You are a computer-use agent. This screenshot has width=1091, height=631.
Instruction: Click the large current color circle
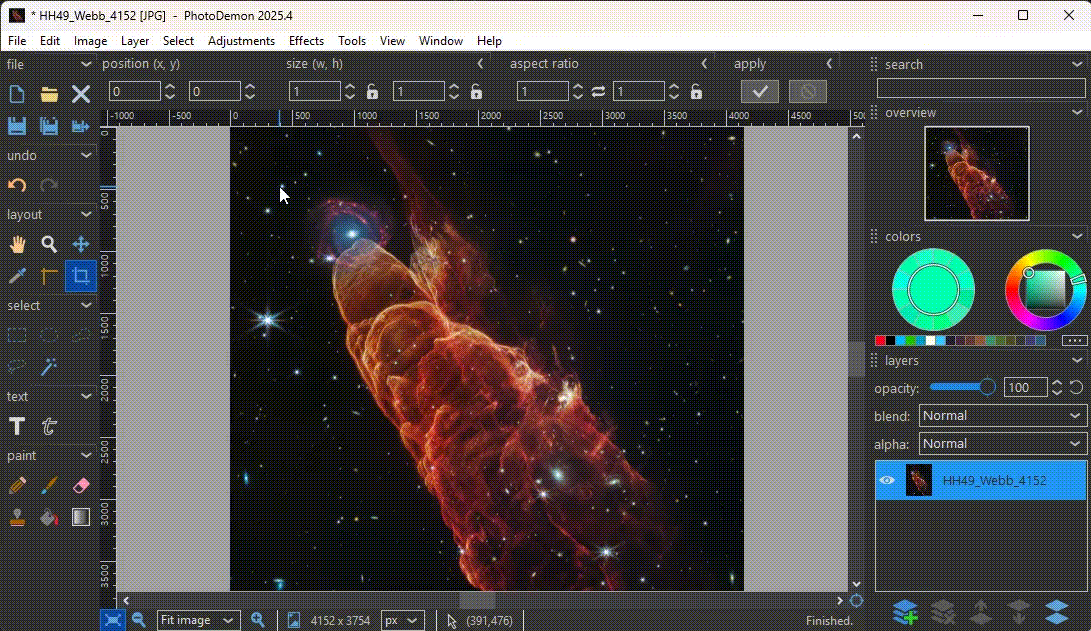933,291
